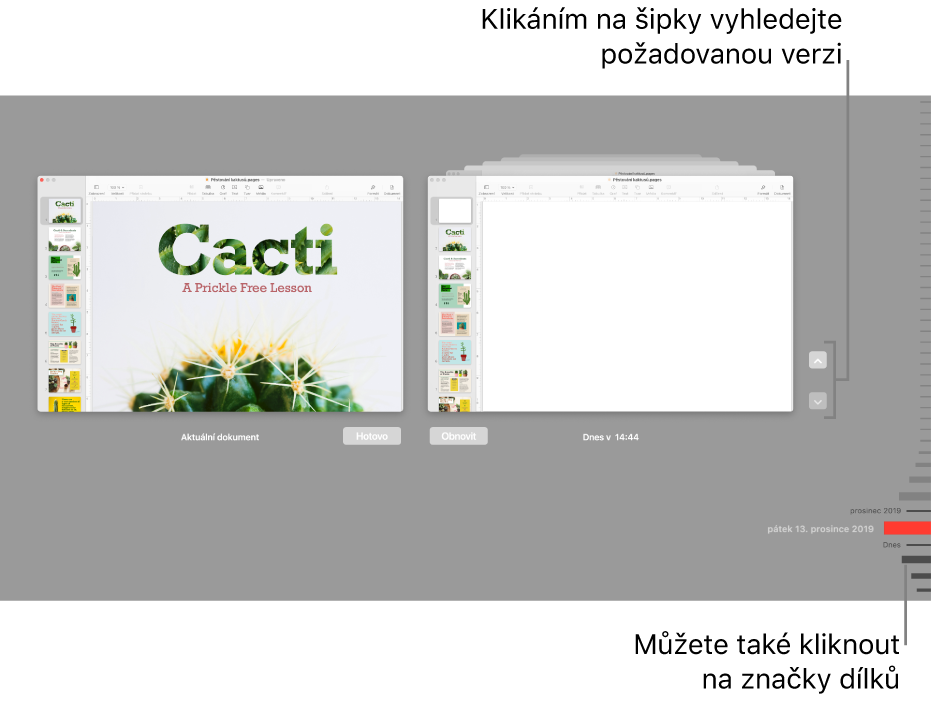The width and height of the screenshot is (931, 705).
Task: Click Text icon in current document toolbar
Action: 235,189
